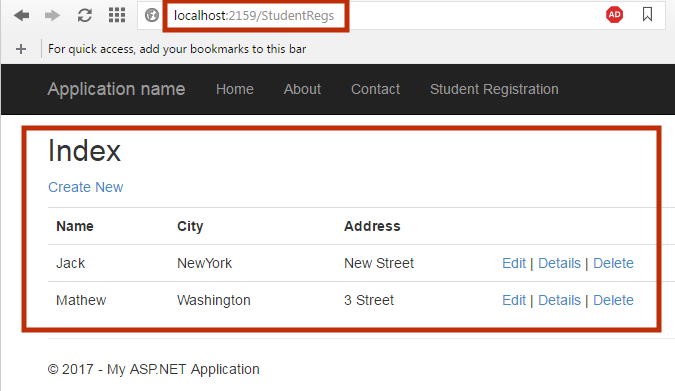Select the Washington city cell
Image resolution: width=675 pixels, height=391 pixels.
pyautogui.click(x=214, y=301)
